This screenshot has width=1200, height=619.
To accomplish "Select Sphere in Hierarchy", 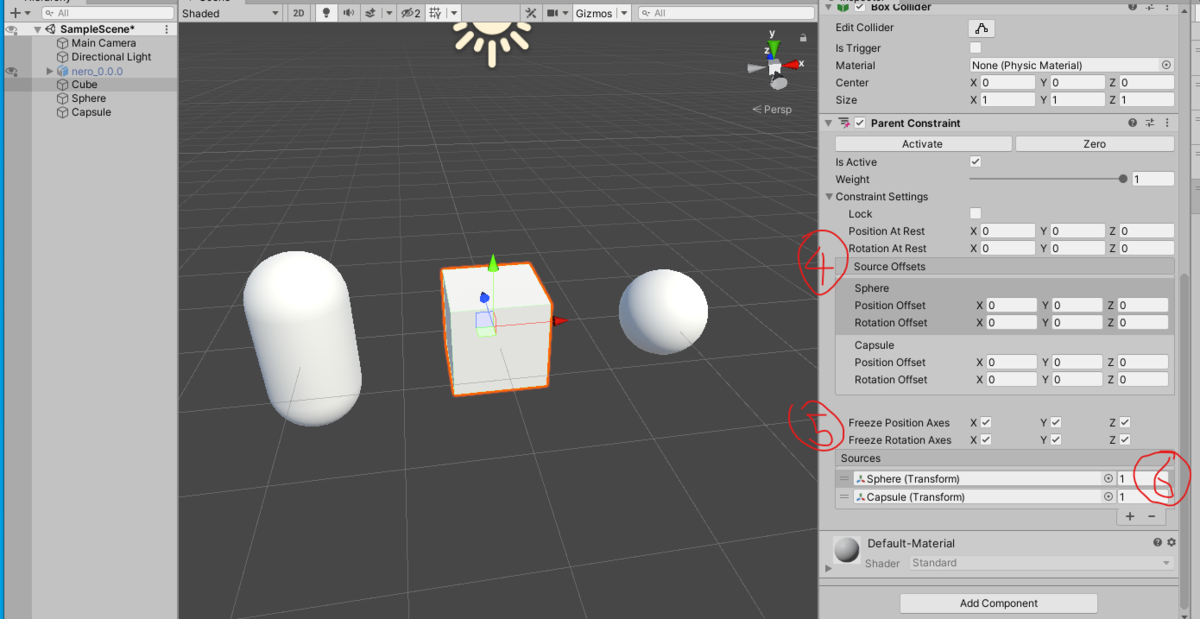I will point(88,98).
